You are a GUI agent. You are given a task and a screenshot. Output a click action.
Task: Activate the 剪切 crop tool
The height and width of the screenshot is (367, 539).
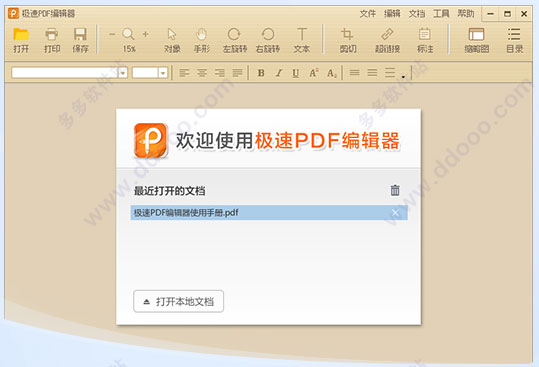(348, 40)
